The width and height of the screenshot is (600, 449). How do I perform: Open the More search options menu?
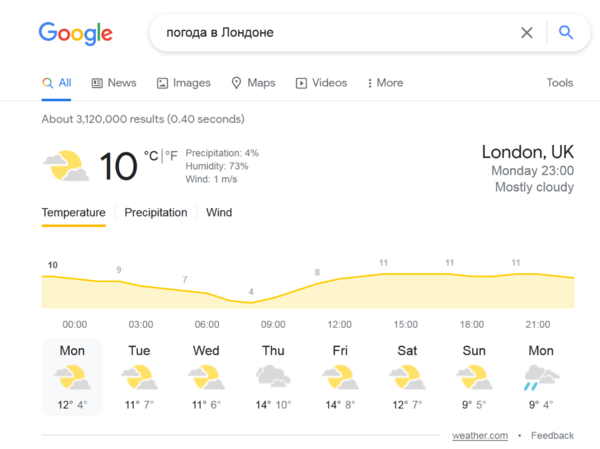[x=385, y=83]
